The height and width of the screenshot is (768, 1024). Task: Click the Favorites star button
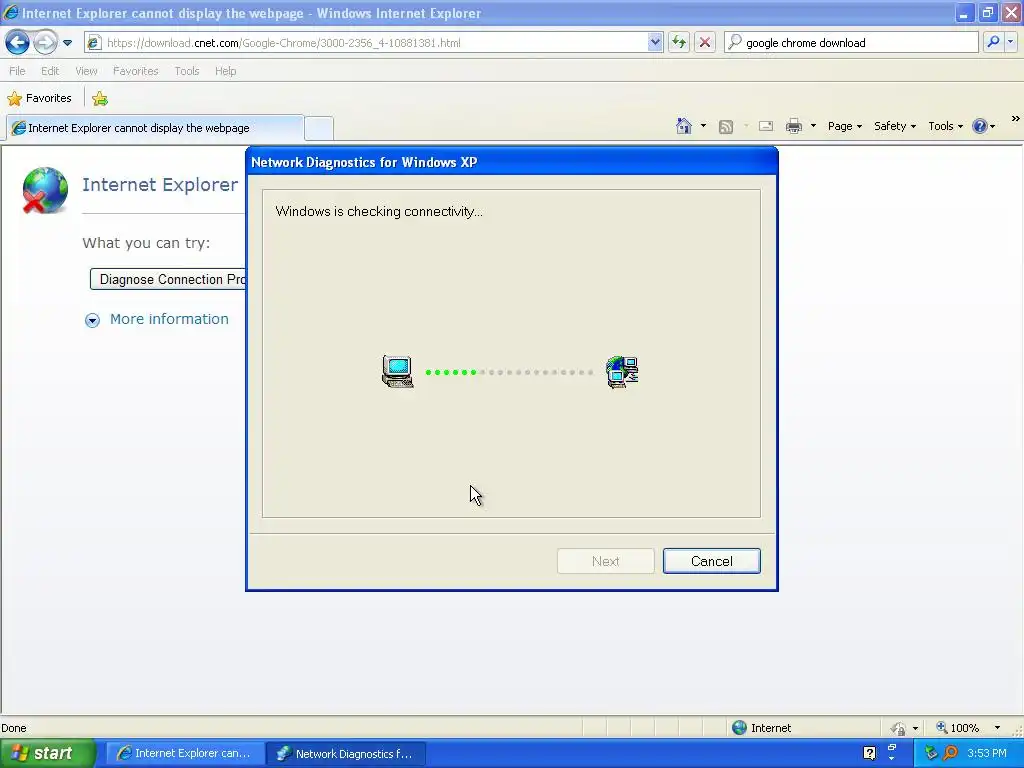39,98
